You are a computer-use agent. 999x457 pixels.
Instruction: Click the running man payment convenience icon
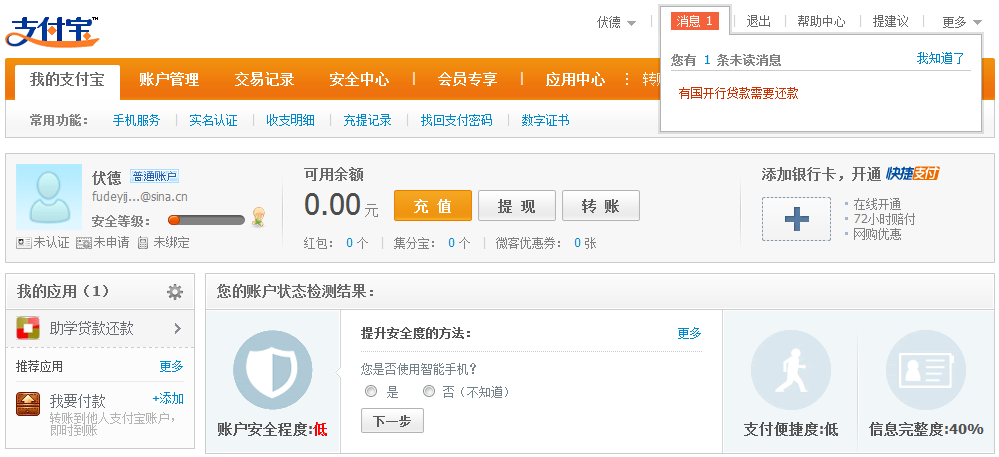(790, 370)
